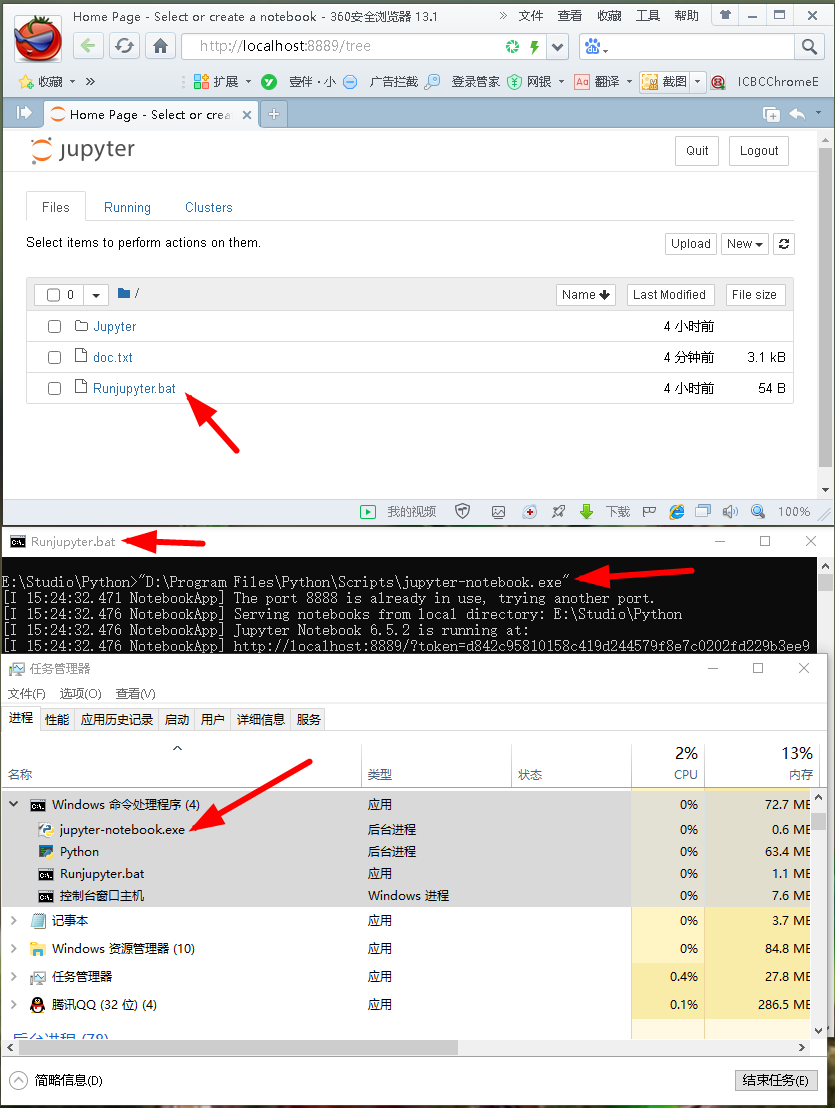835x1108 pixels.
Task: Refresh the Jupyter notebook file list
Action: (783, 244)
